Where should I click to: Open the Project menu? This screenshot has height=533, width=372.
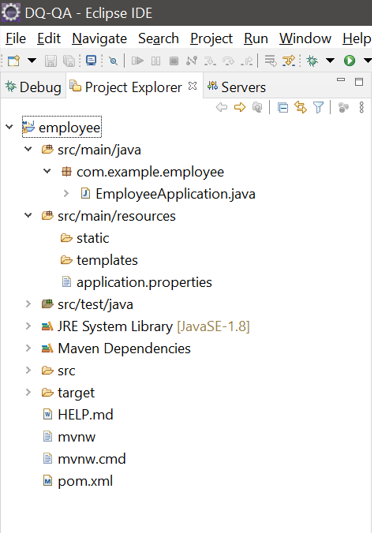[x=211, y=38]
